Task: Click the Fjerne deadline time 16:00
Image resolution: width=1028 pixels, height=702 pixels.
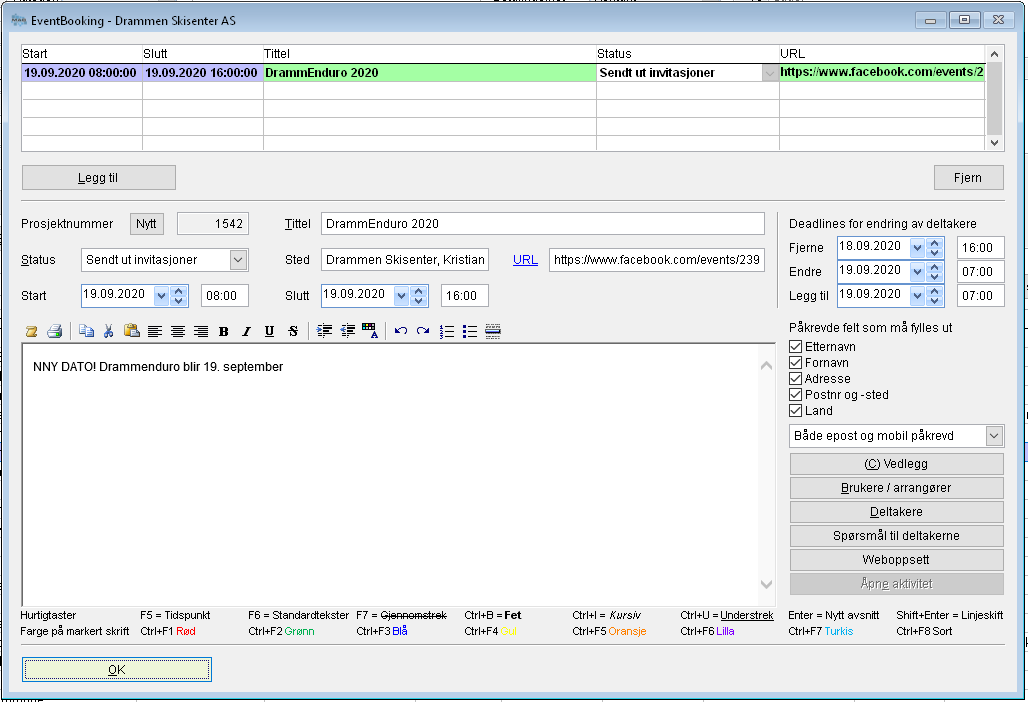Action: click(x=981, y=248)
